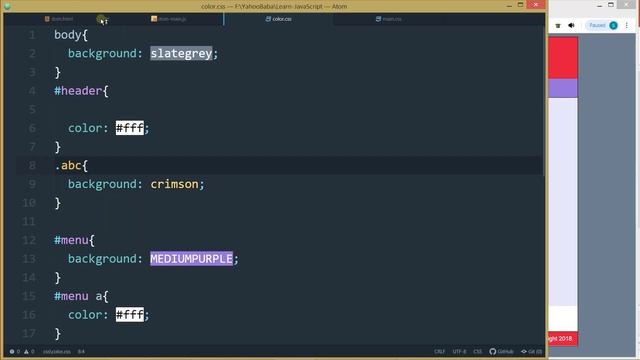
Task: Click the speaker mute icon in browser
Action: coord(571,25)
